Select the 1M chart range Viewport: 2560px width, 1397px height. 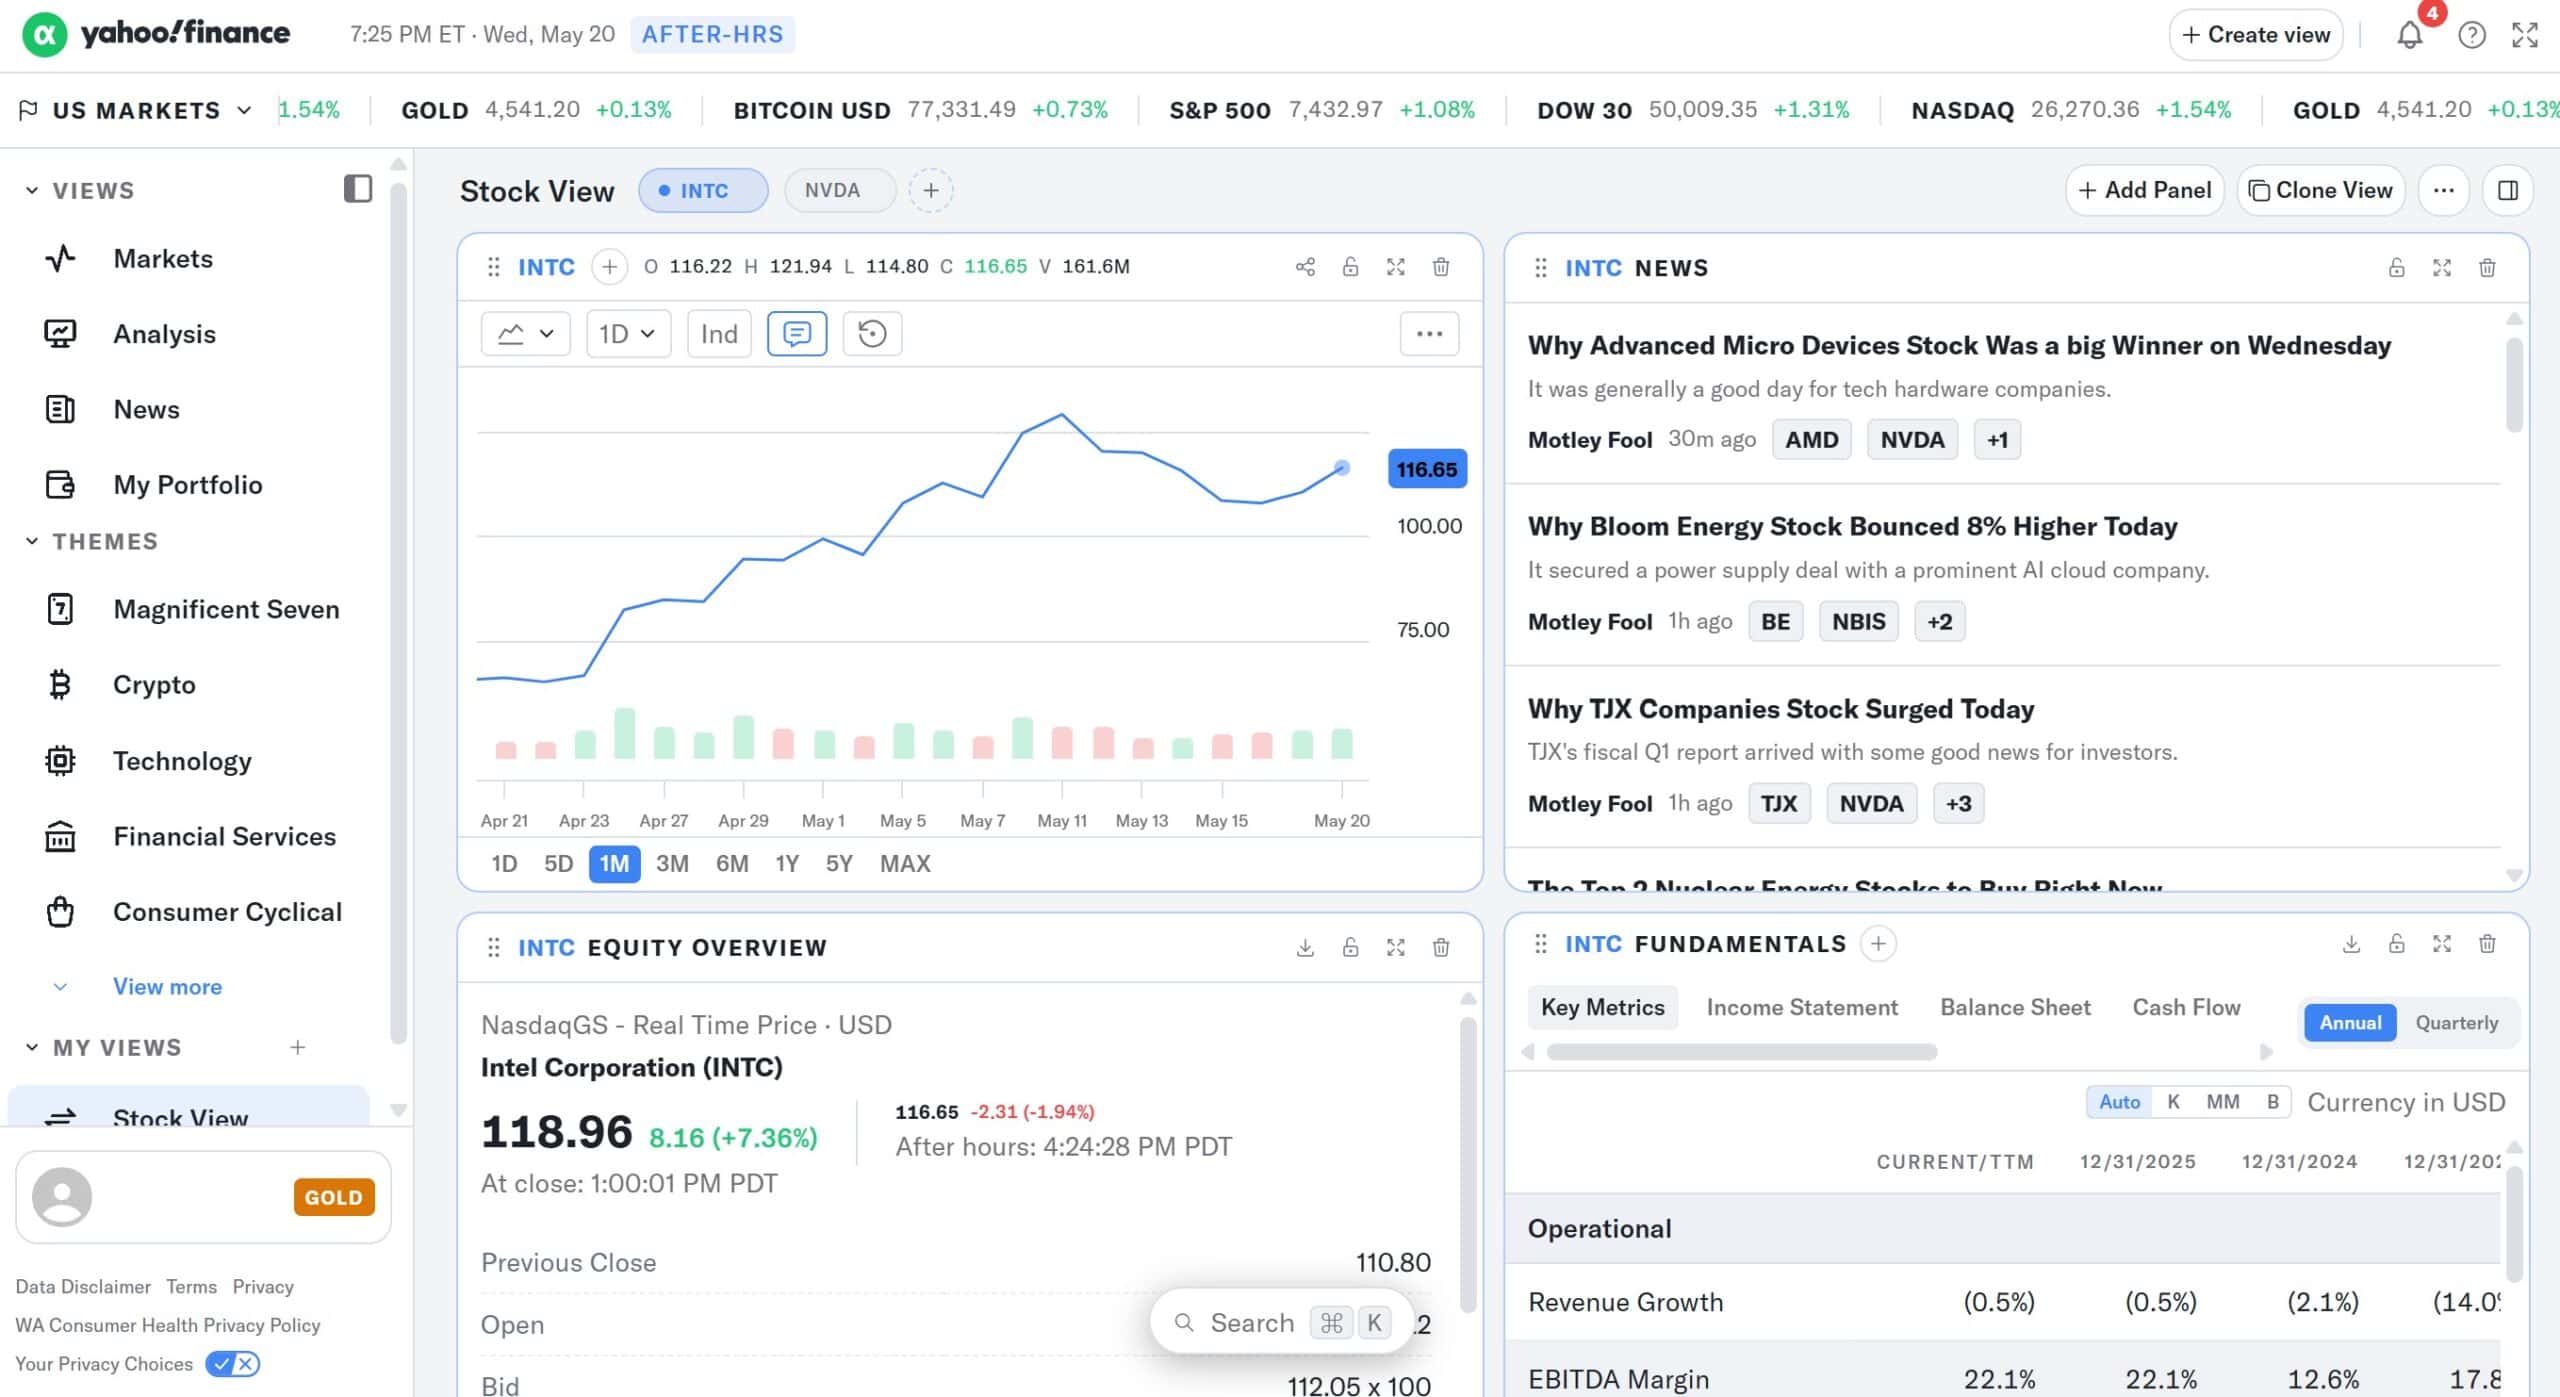(x=614, y=864)
